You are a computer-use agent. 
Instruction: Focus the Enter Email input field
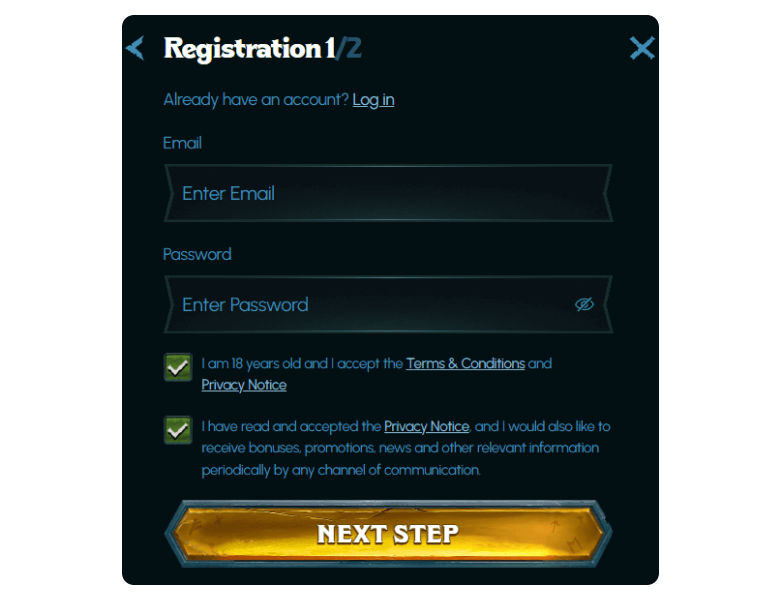[x=388, y=193]
